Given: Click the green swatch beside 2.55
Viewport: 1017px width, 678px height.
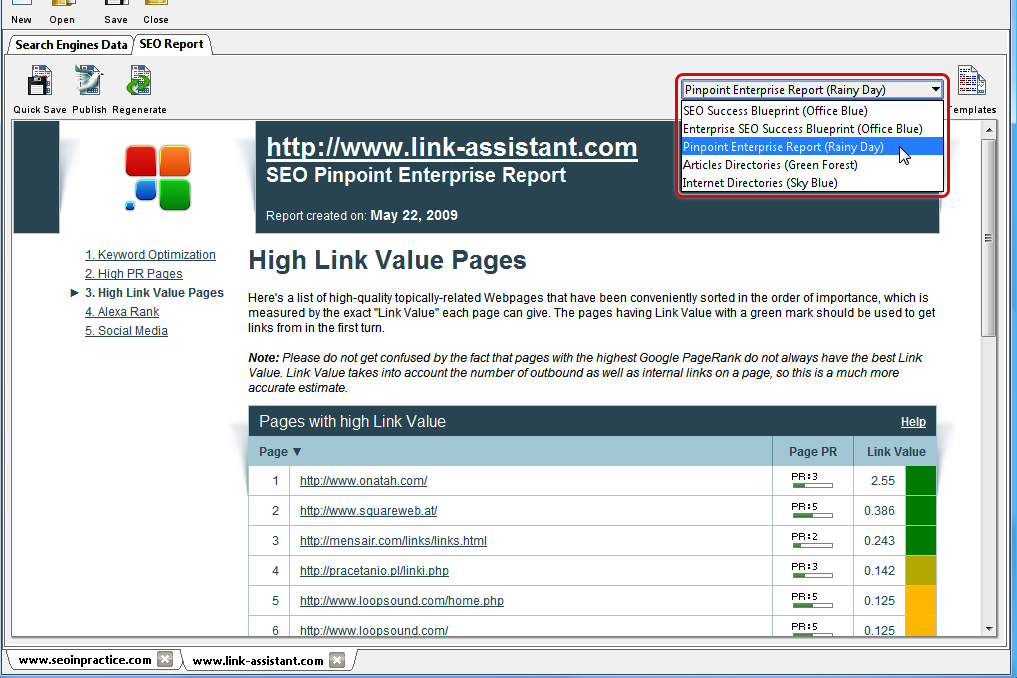Looking at the screenshot, I should click(920, 481).
